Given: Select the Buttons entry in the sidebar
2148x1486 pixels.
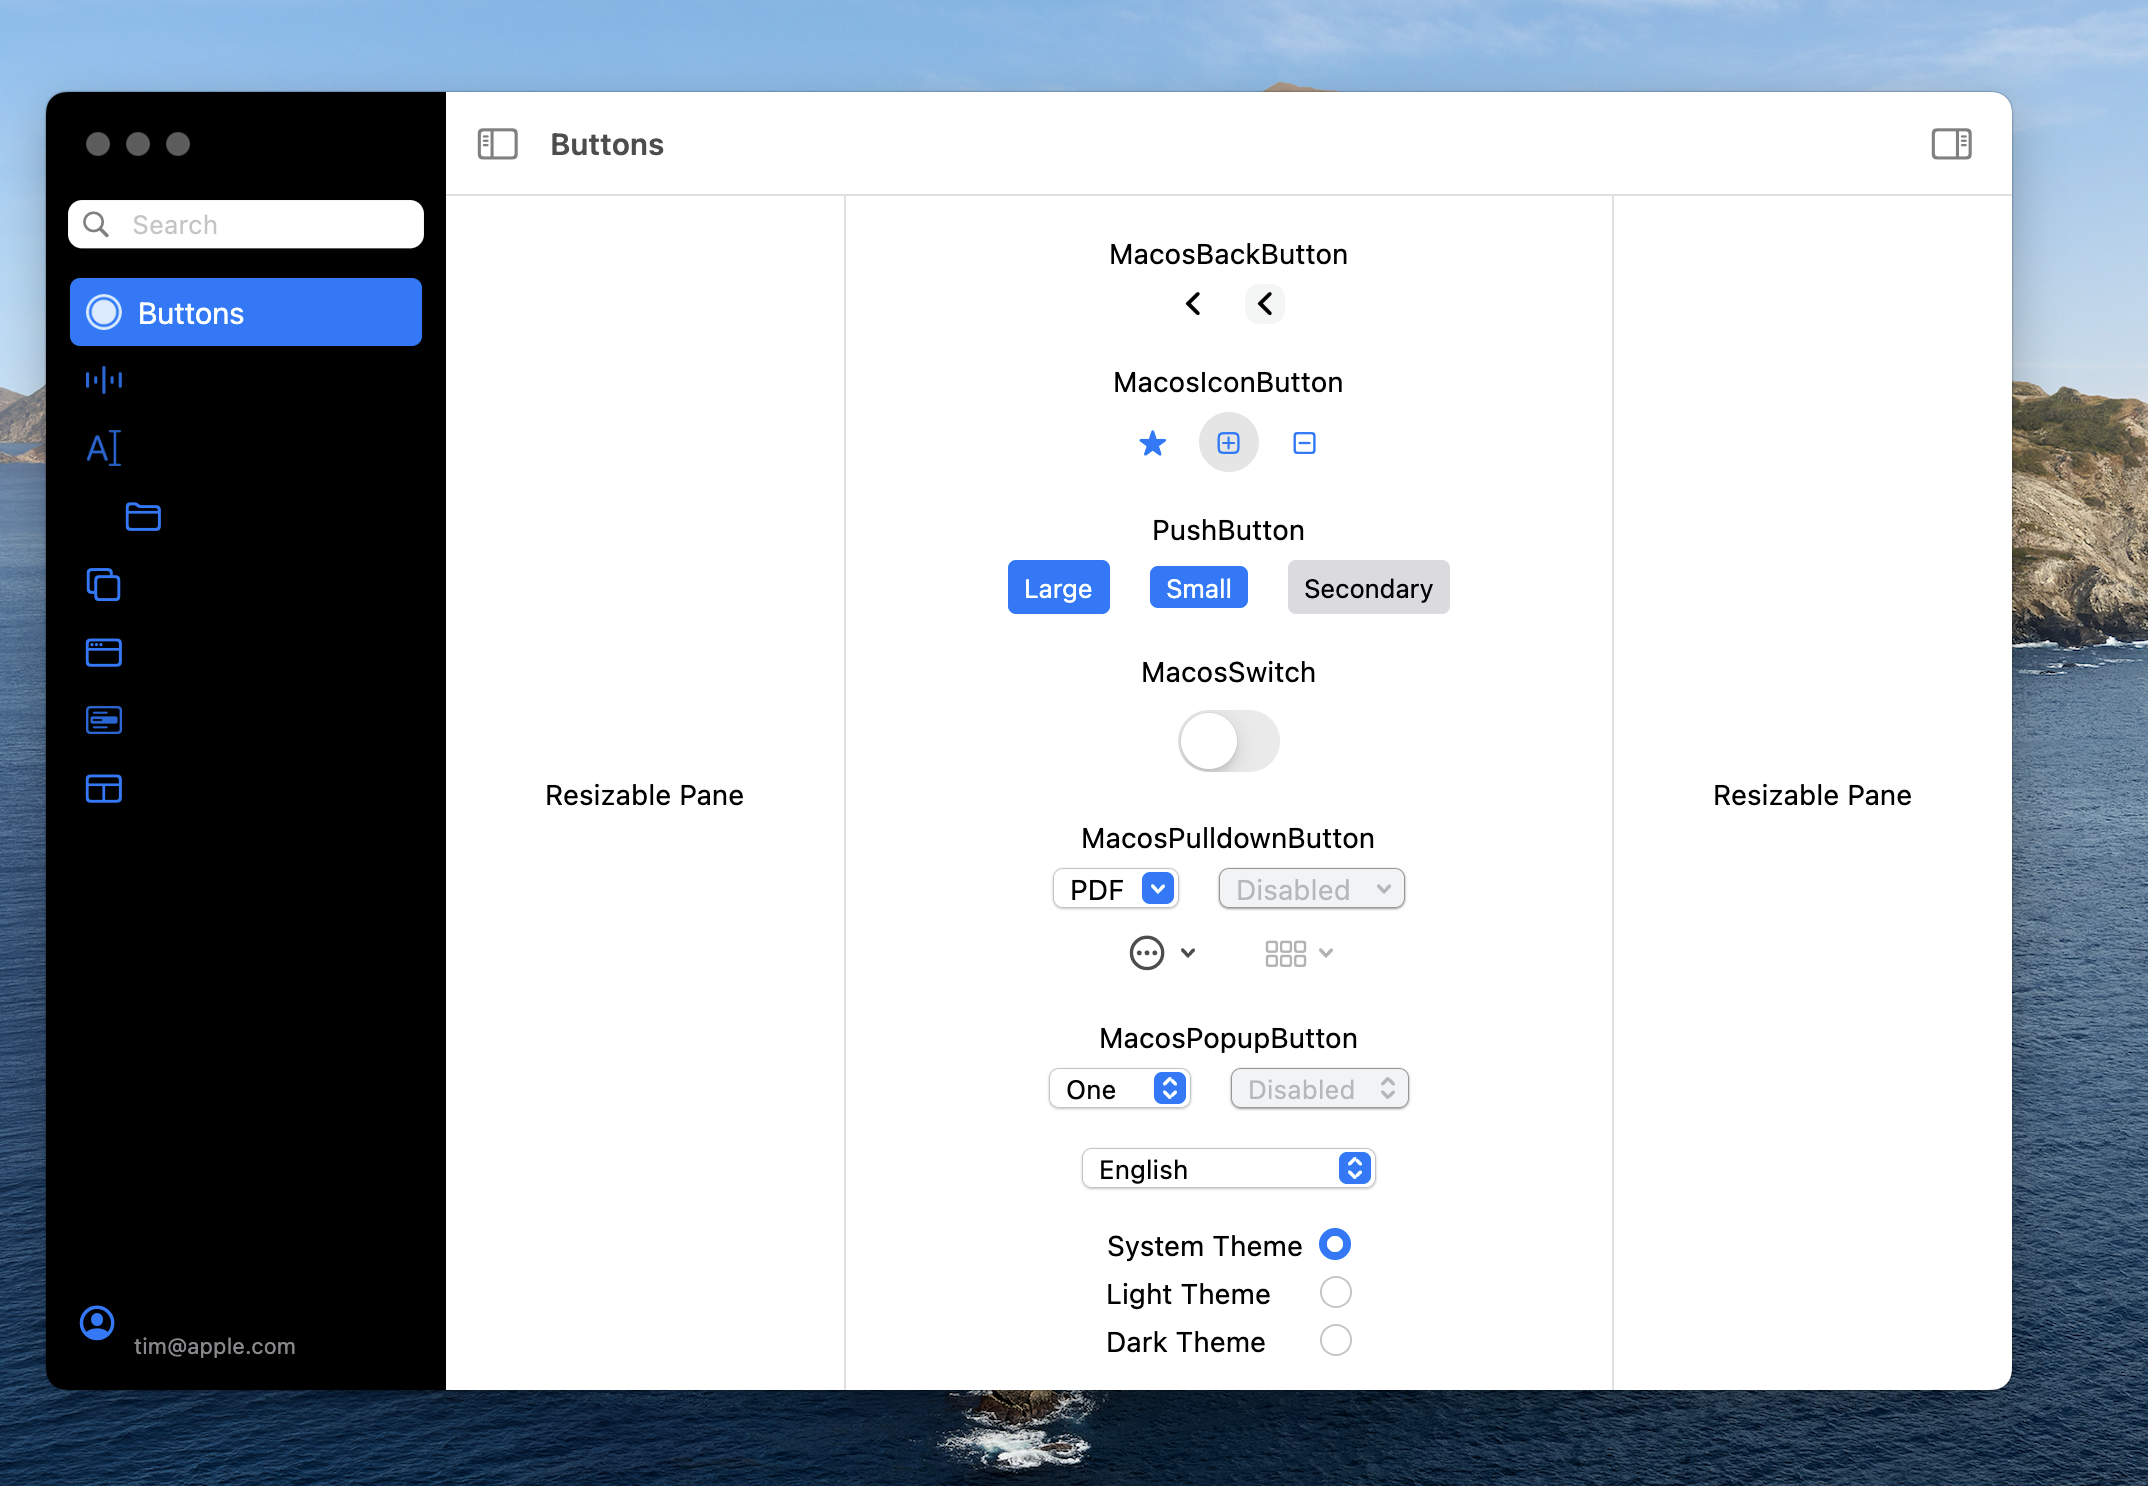Looking at the screenshot, I should click(x=245, y=312).
